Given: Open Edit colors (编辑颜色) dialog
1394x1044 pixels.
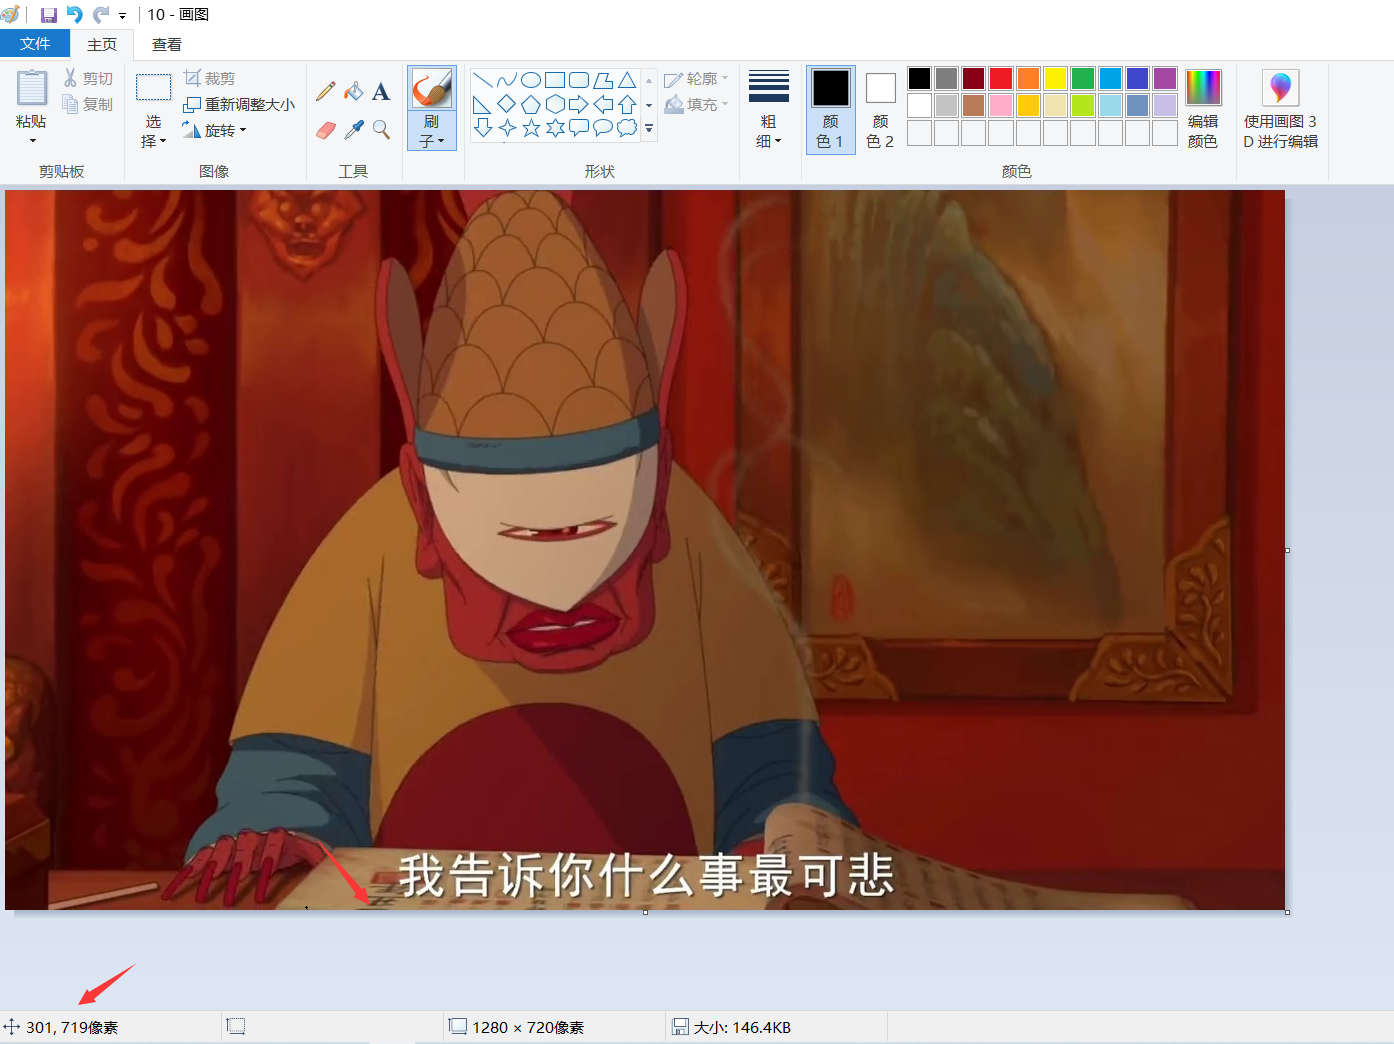Looking at the screenshot, I should (1203, 109).
